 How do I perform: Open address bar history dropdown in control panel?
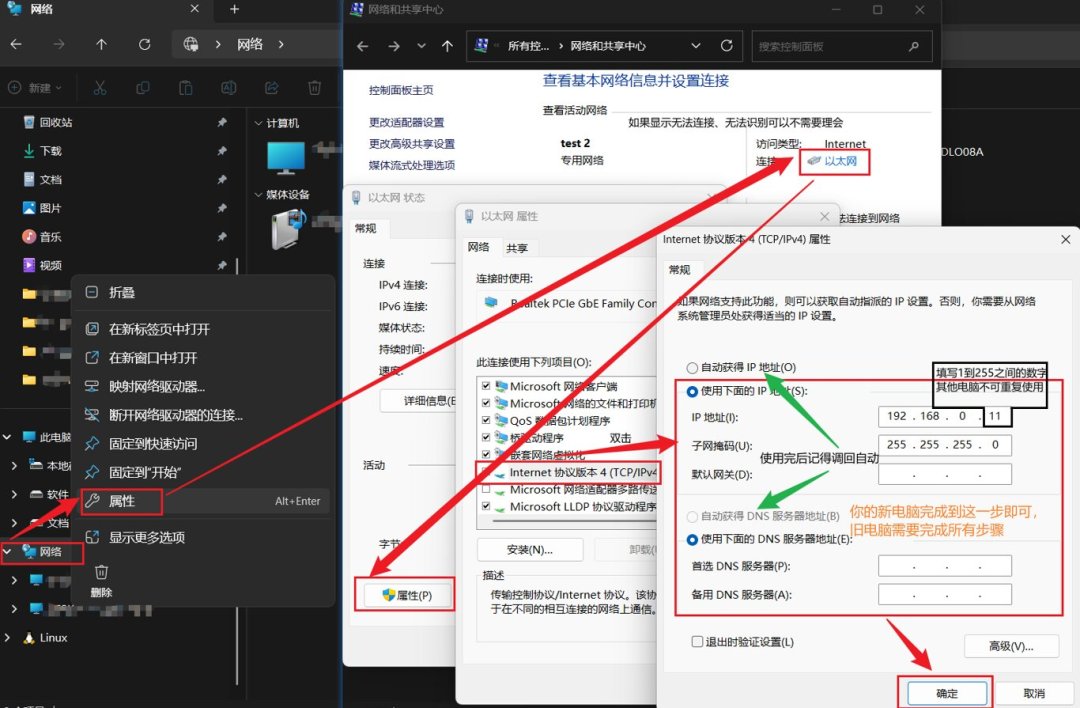click(x=696, y=45)
